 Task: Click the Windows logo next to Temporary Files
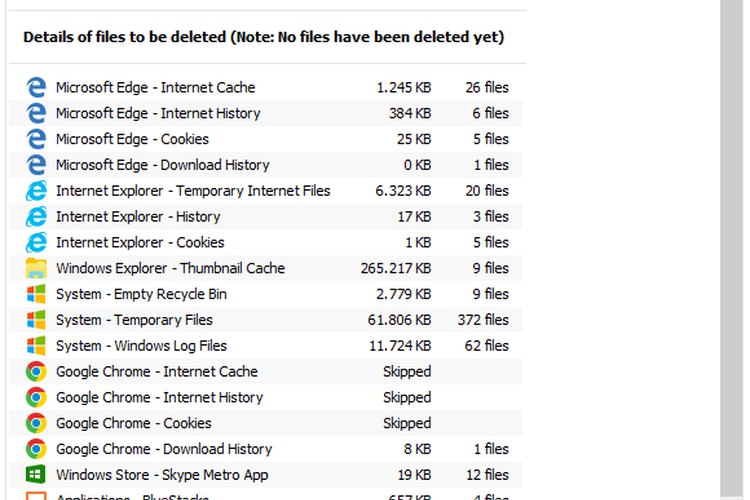[x=36, y=320]
